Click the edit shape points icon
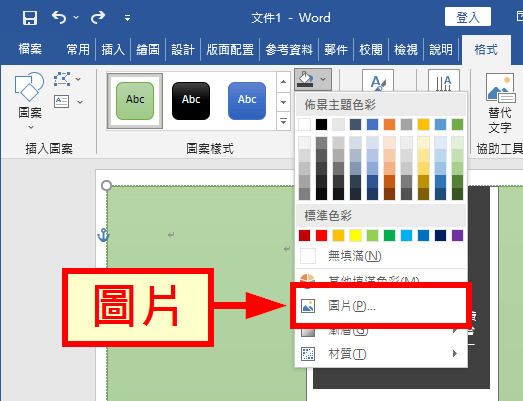This screenshot has height=401, width=523. [62, 79]
